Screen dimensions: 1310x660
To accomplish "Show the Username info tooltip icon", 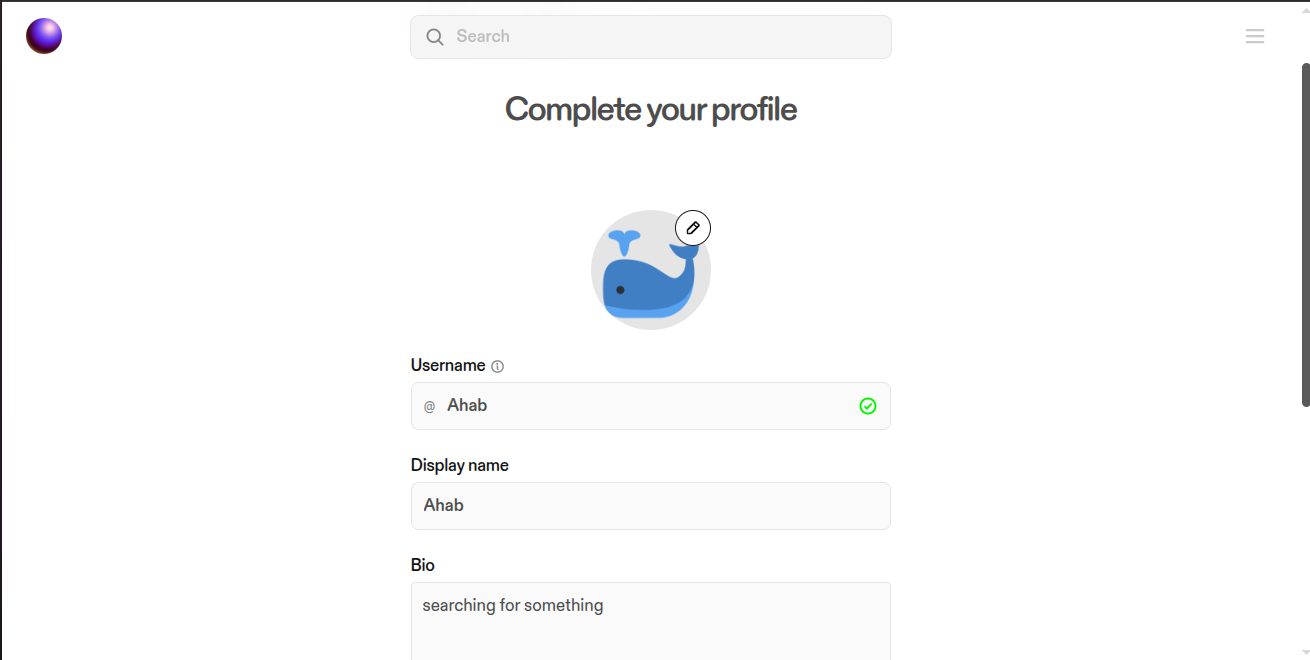I will [x=498, y=366].
